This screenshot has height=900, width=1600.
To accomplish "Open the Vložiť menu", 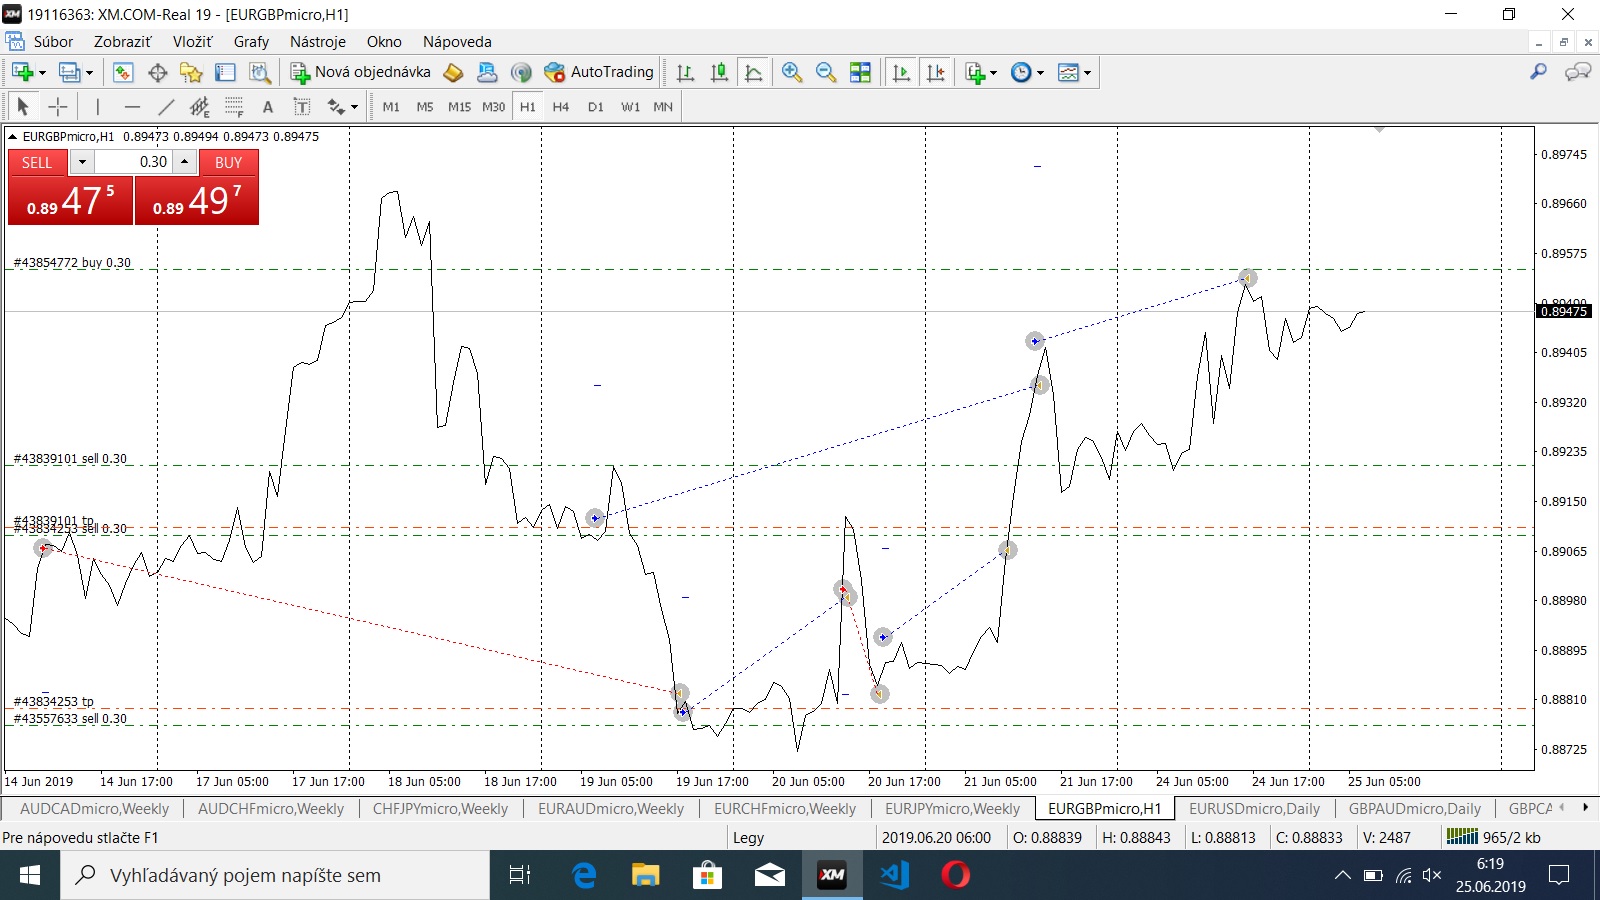I will (x=192, y=41).
